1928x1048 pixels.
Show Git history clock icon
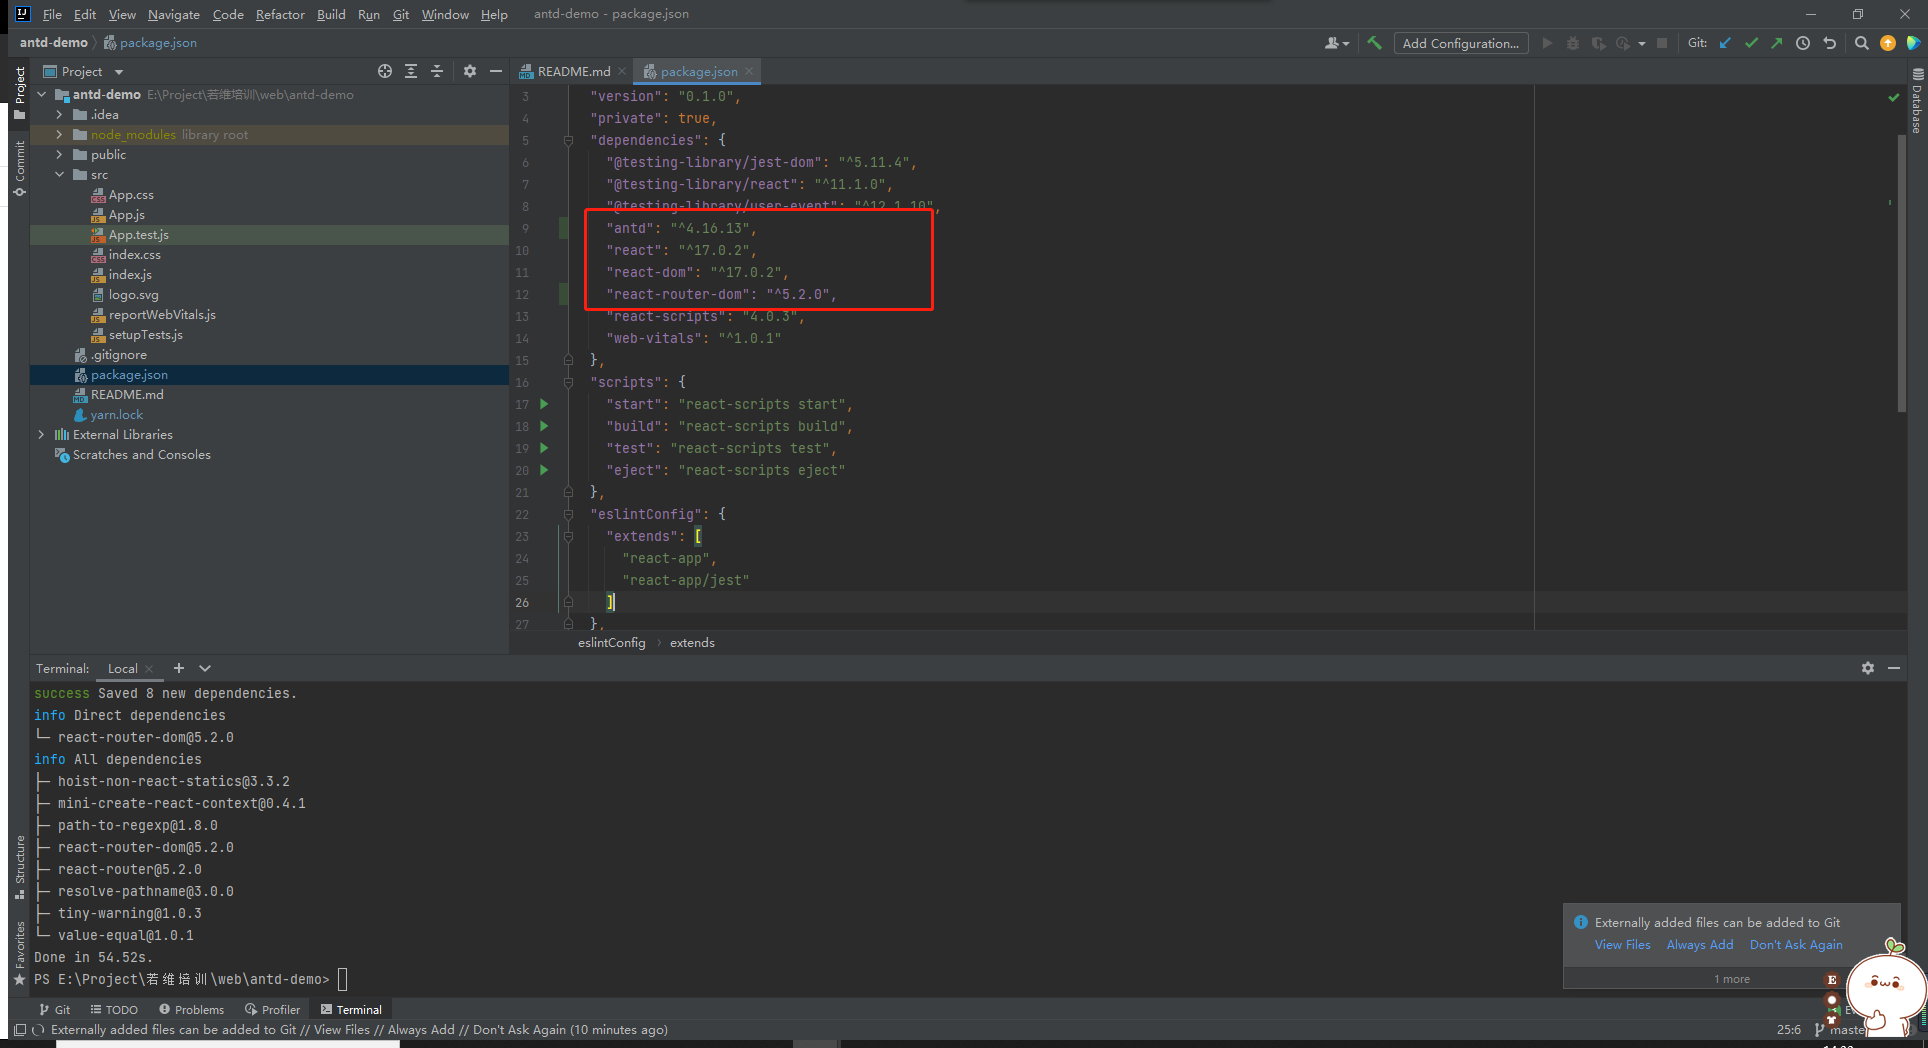[1803, 43]
